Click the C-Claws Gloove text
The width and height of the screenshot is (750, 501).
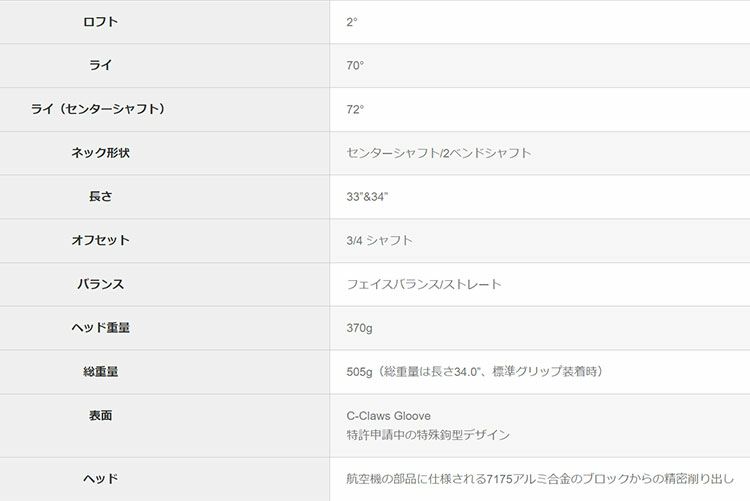(x=388, y=415)
